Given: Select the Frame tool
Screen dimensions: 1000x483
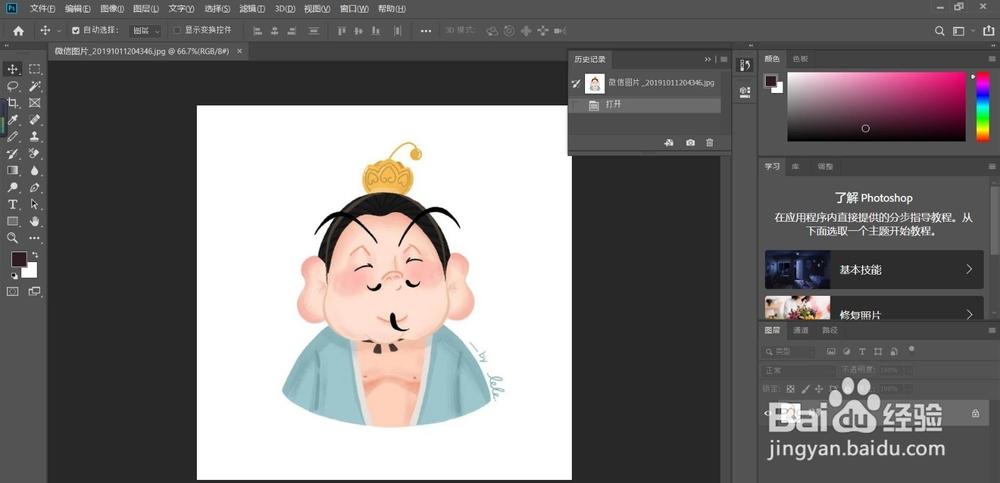Looking at the screenshot, I should click(34, 103).
